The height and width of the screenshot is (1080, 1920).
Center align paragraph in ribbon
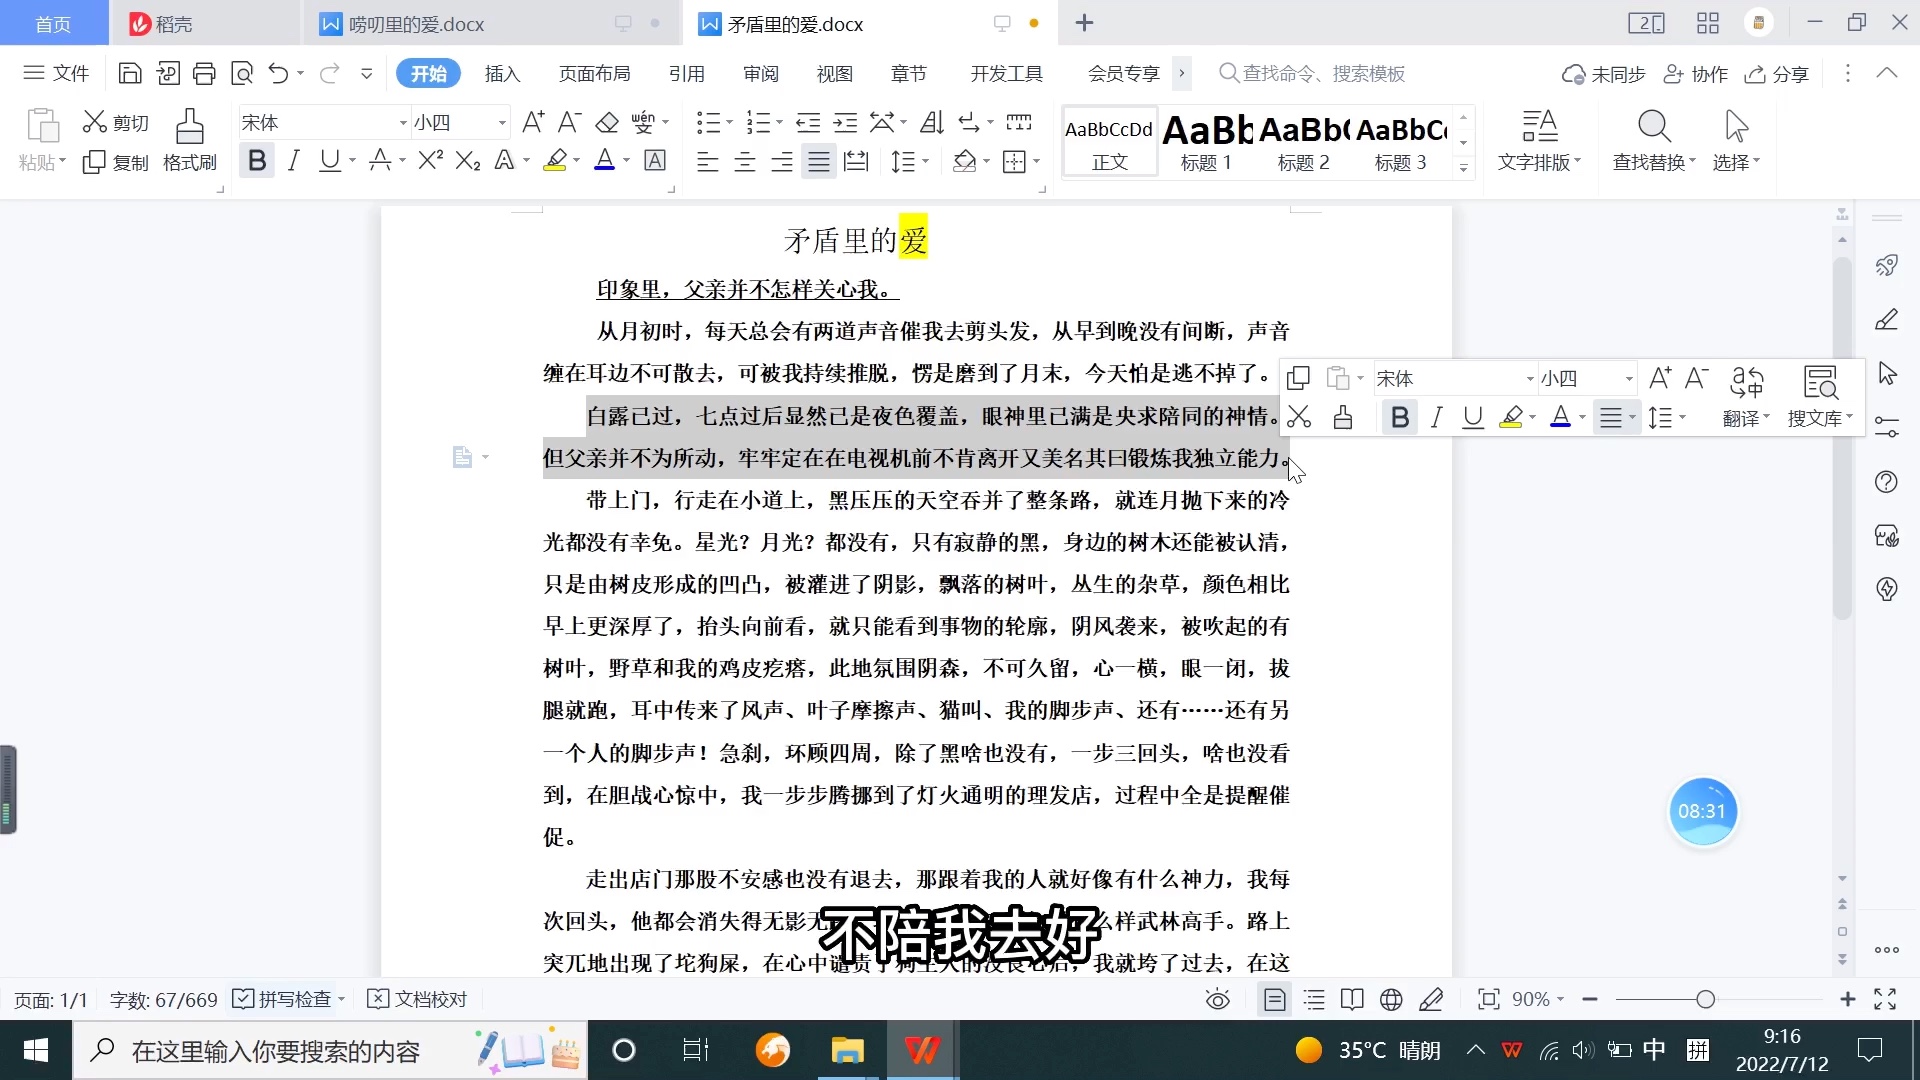[745, 161]
